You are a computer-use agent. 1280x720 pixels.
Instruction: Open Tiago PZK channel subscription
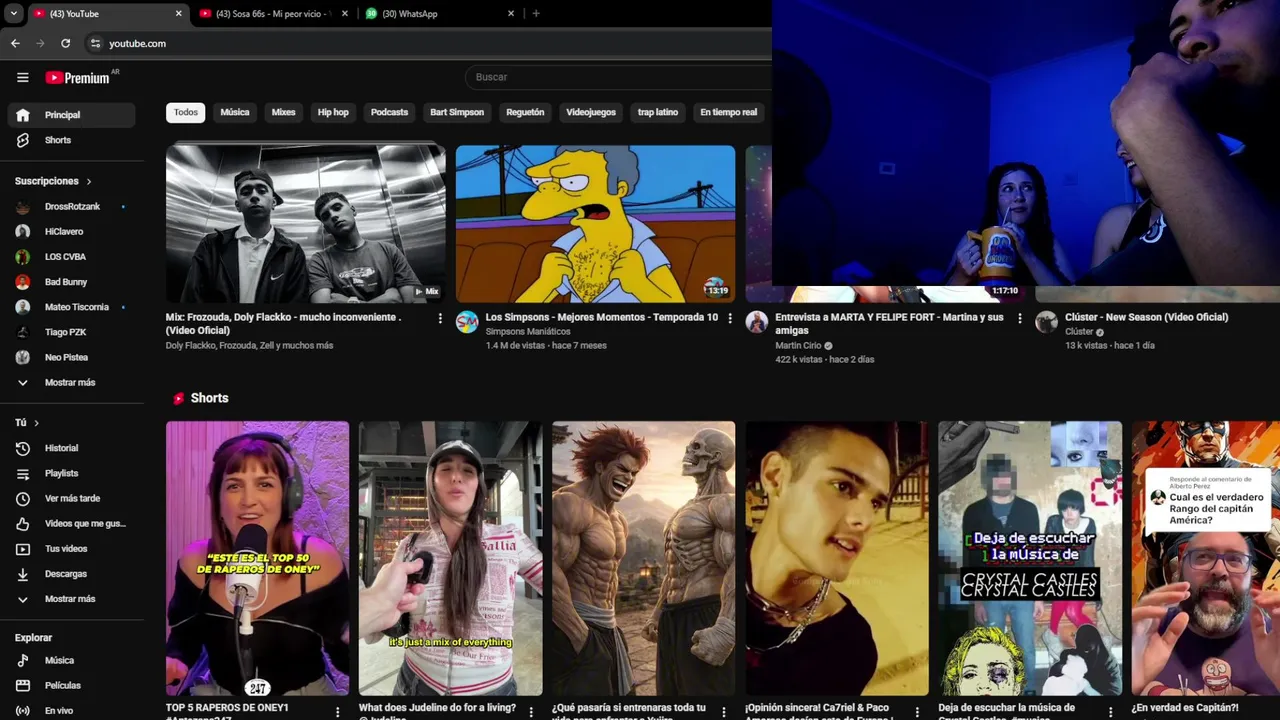point(70,332)
